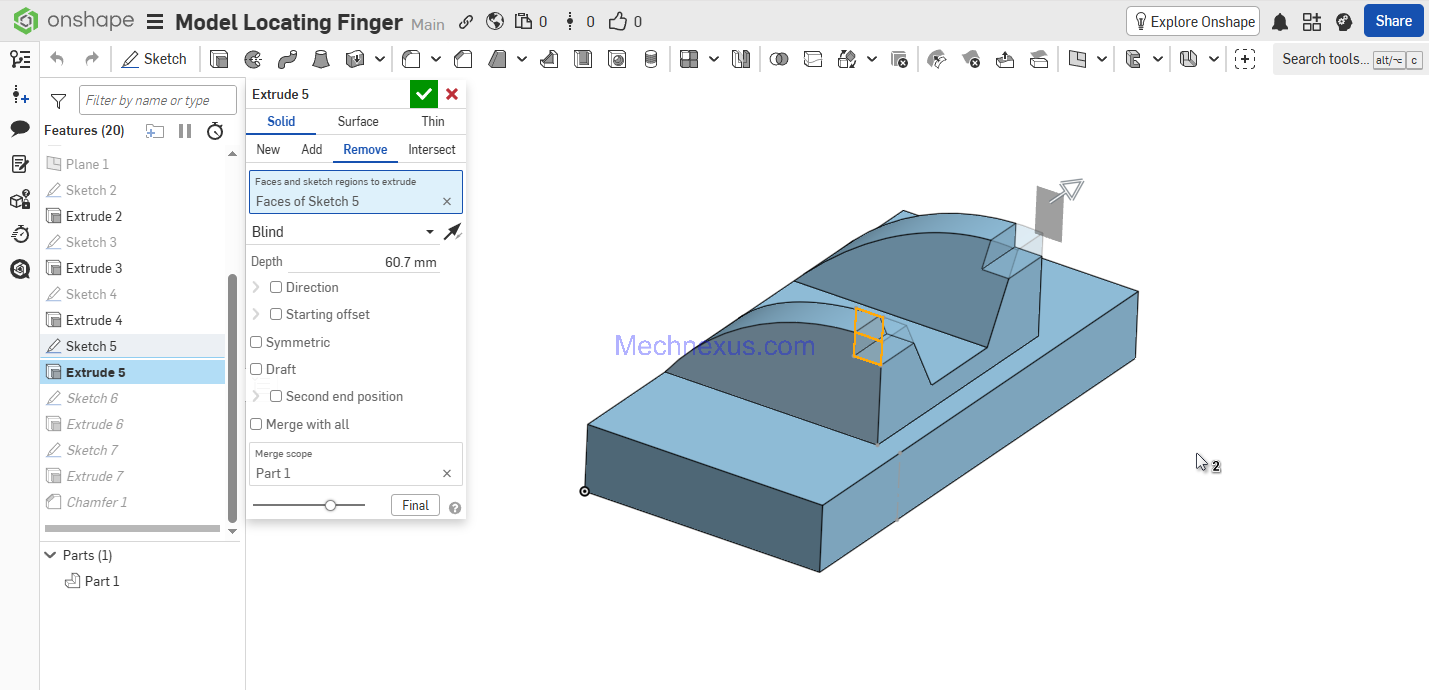Open notifications bell icon

point(1280,22)
